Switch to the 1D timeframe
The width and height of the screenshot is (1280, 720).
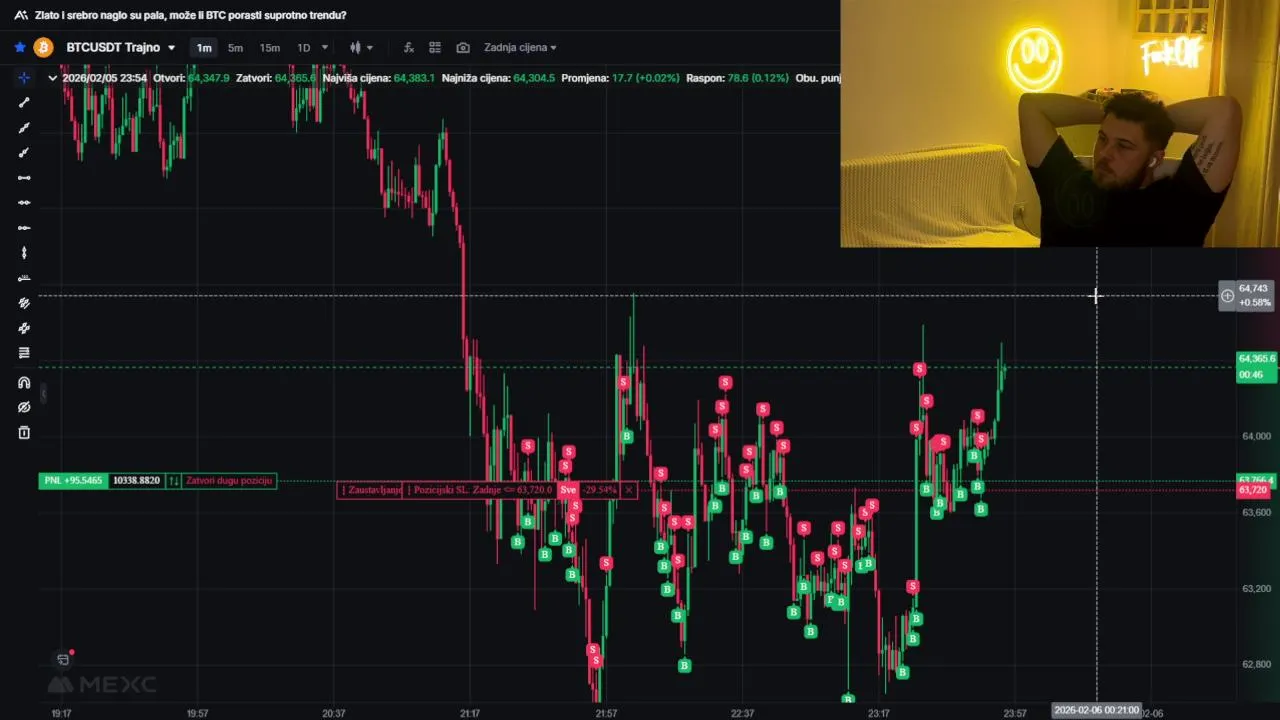tap(304, 48)
